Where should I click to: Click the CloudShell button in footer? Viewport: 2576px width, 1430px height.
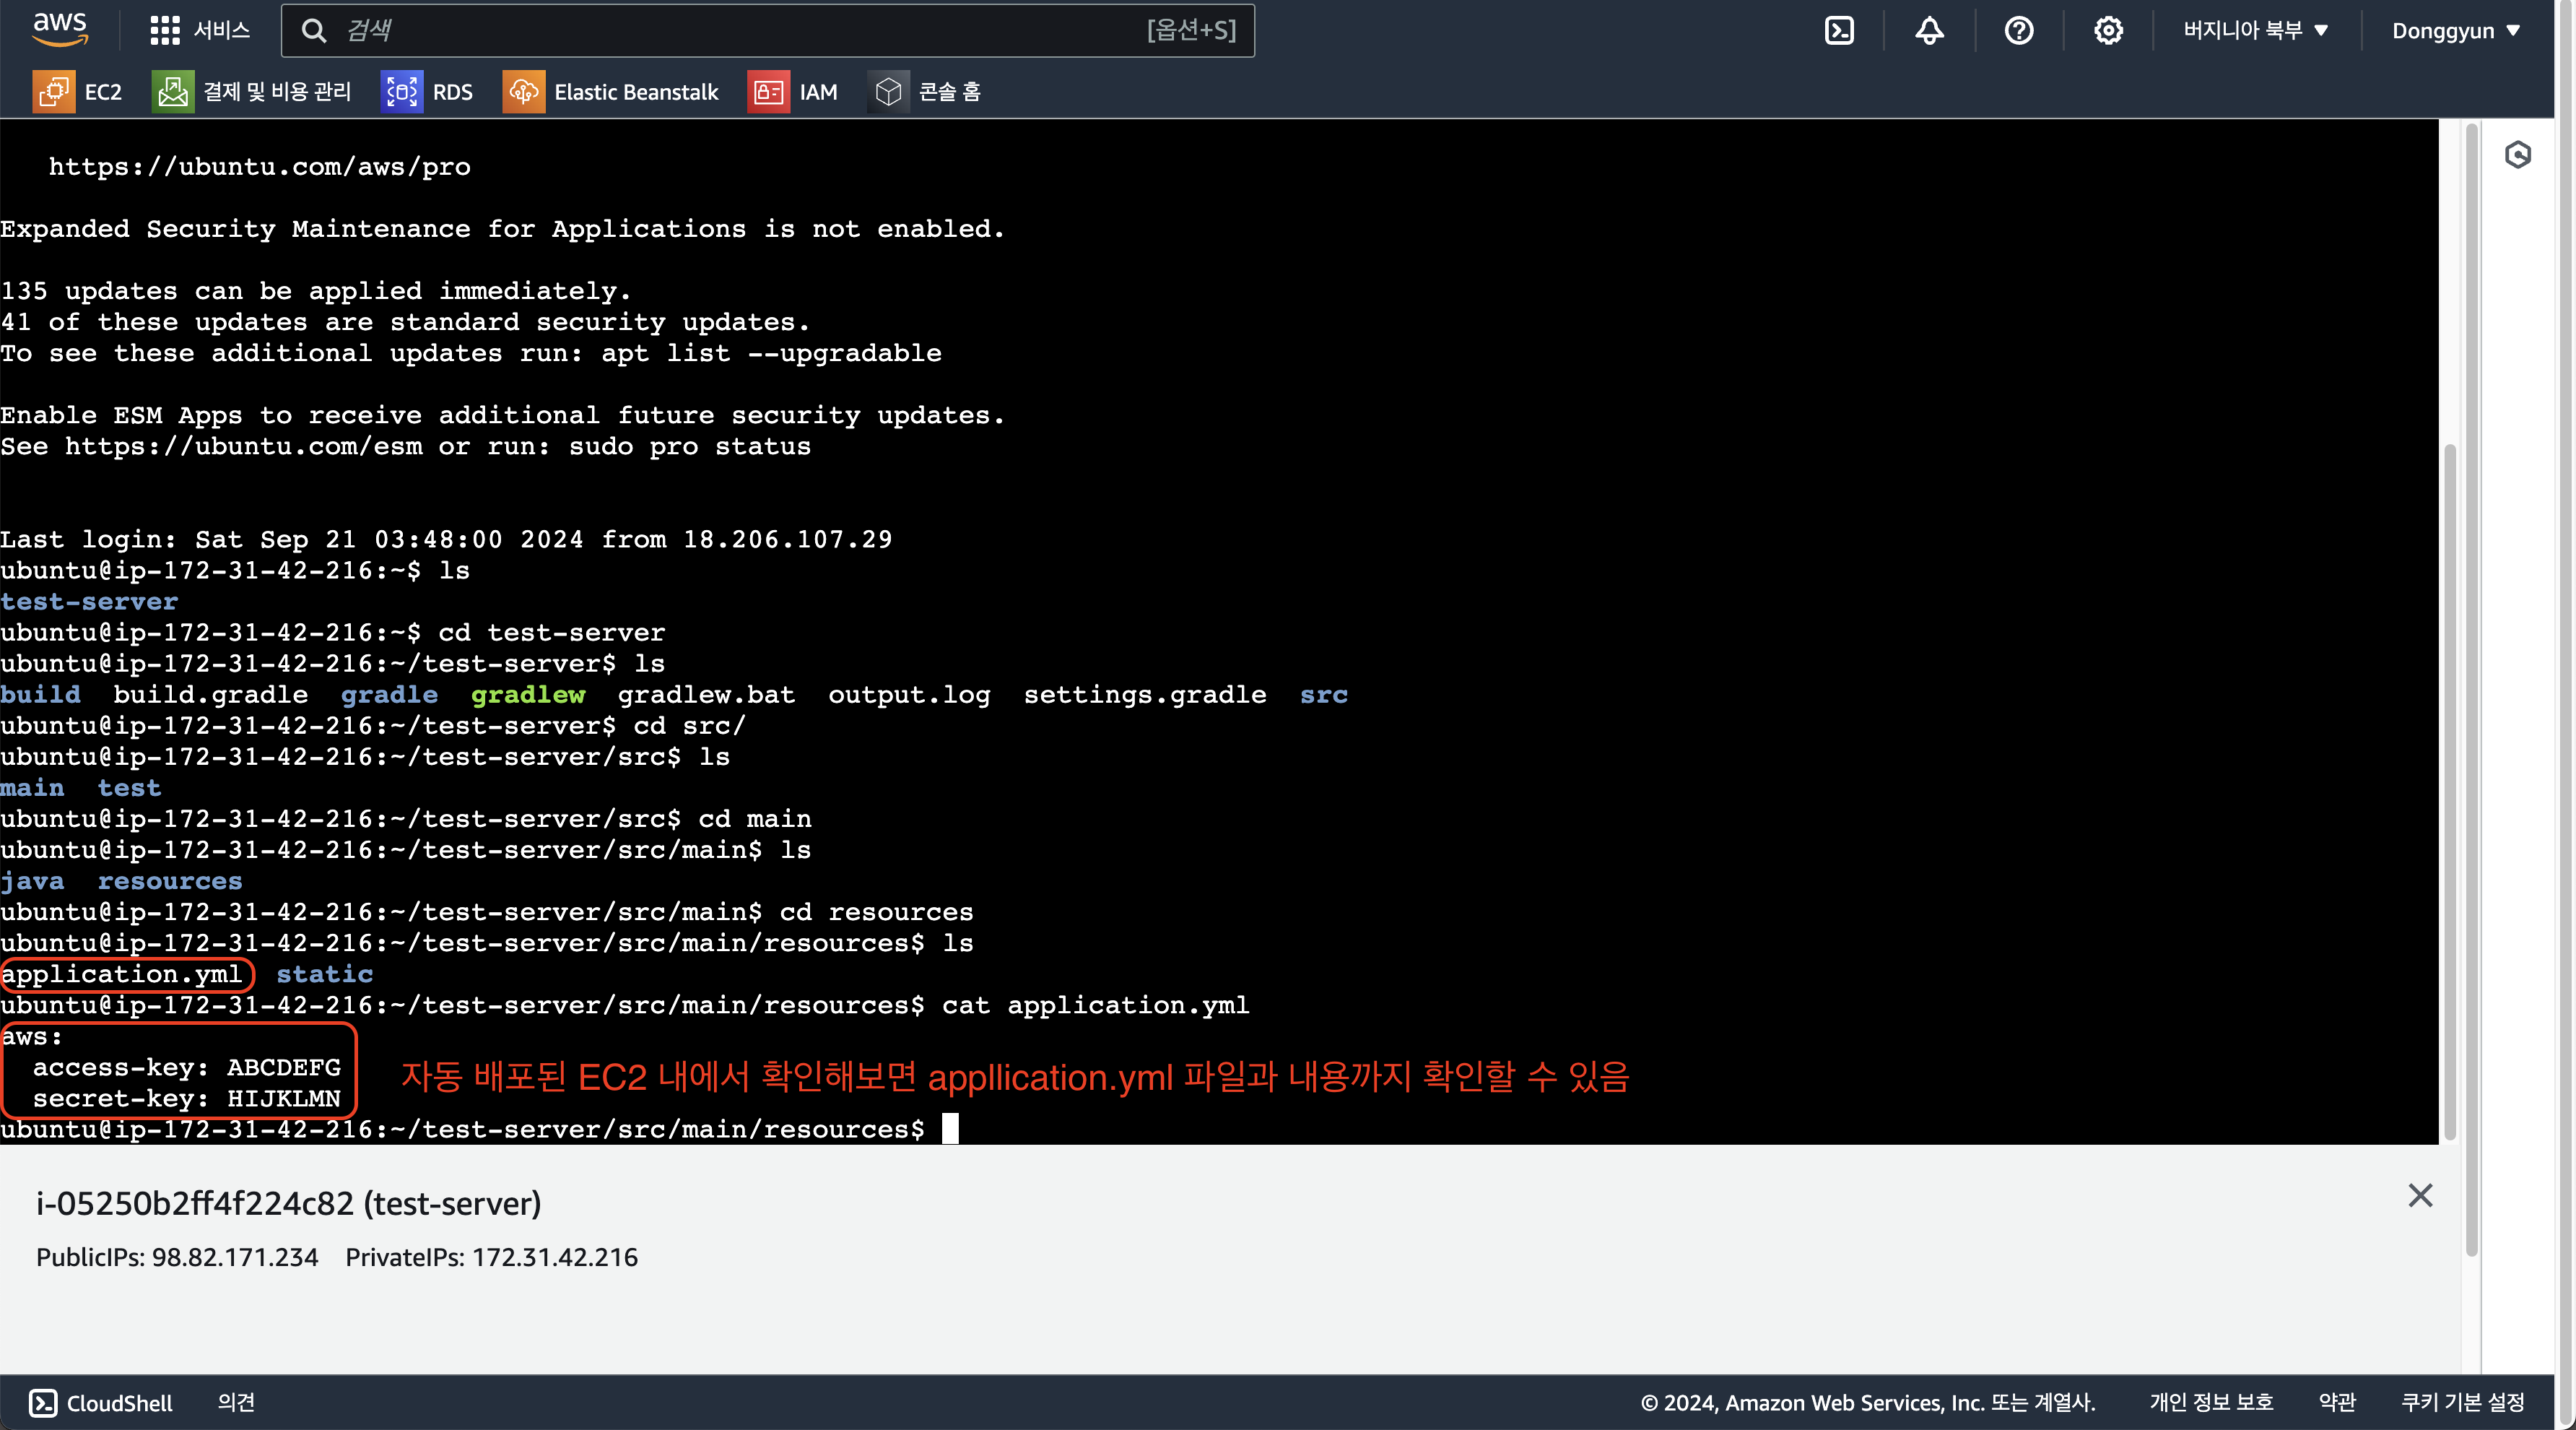[x=101, y=1402]
